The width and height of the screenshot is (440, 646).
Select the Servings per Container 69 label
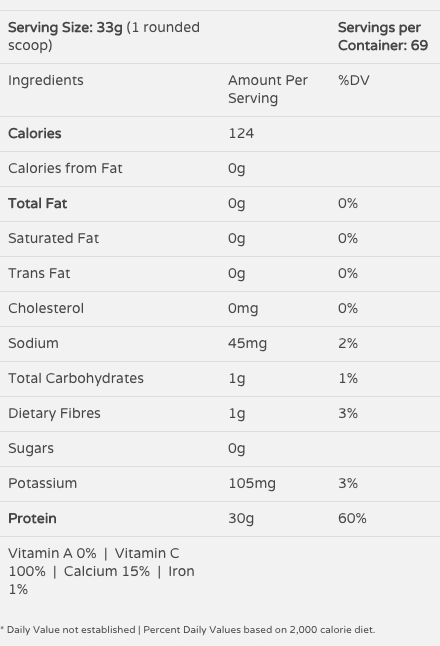tap(383, 36)
